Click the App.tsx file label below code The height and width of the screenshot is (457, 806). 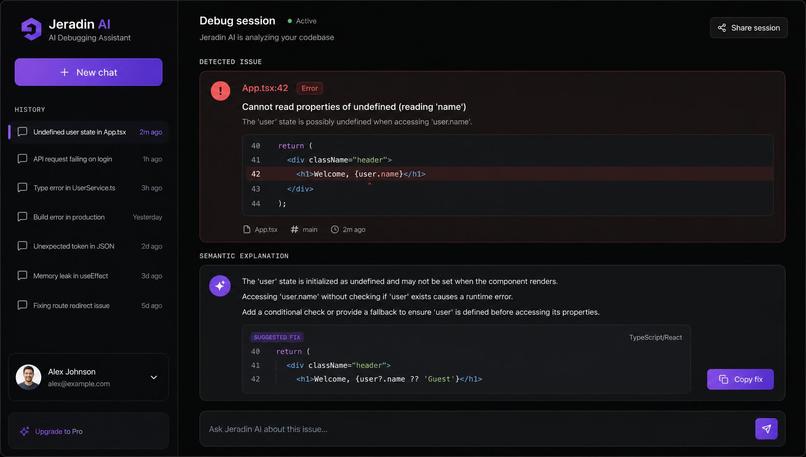266,230
